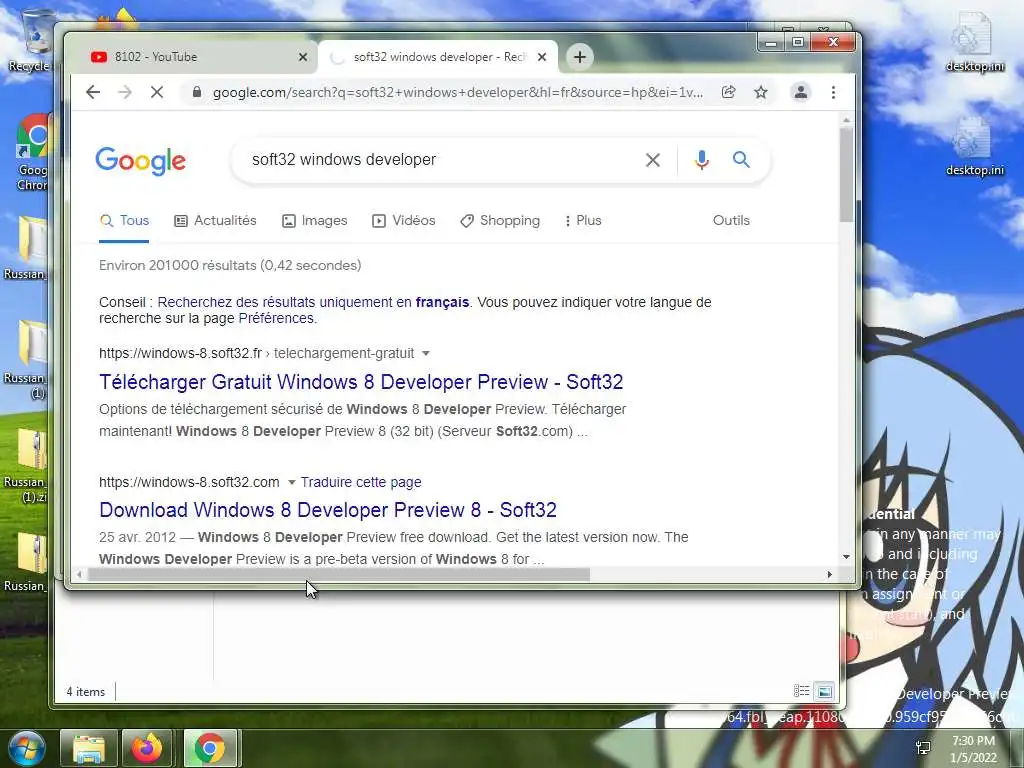Image resolution: width=1024 pixels, height=768 pixels.
Task: Stop loading the page
Action: coord(157,92)
